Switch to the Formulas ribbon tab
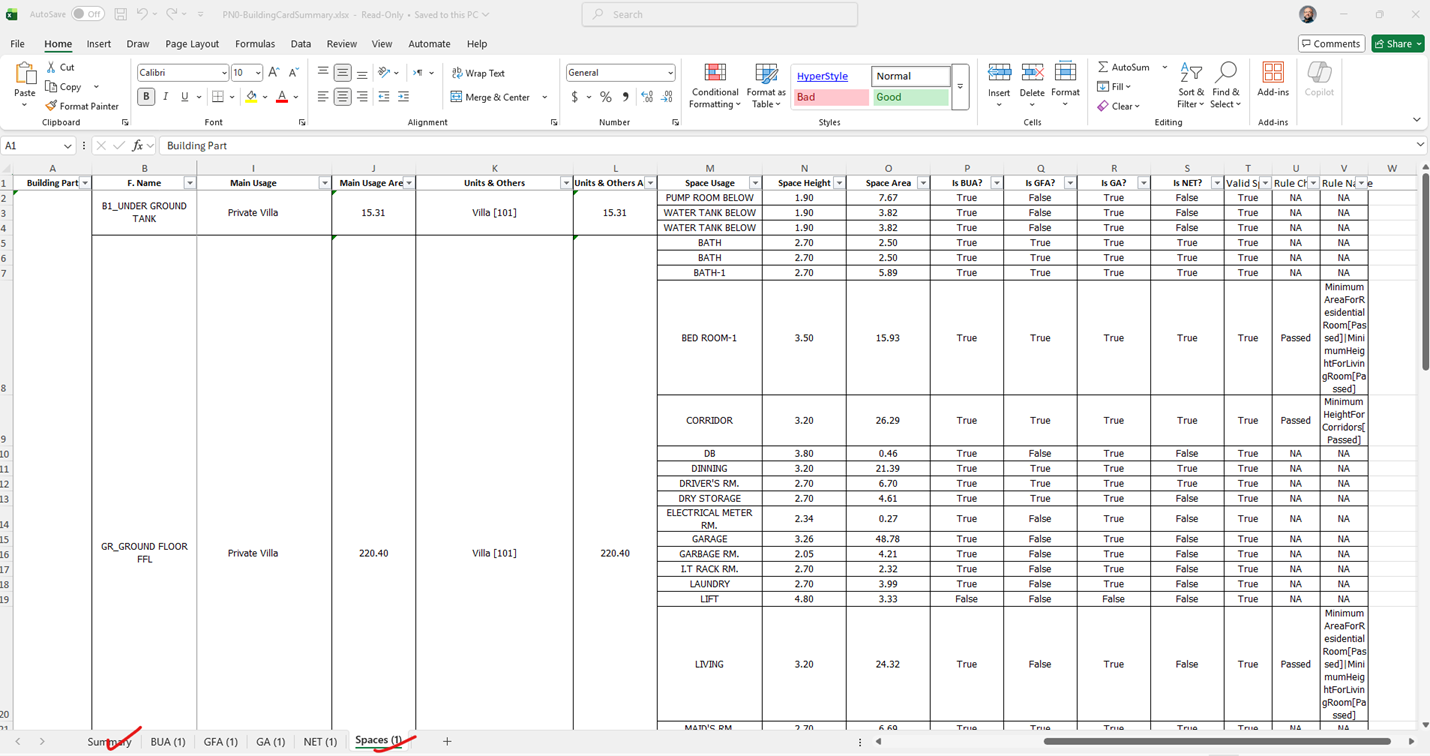This screenshot has width=1430, height=756. pyautogui.click(x=255, y=44)
